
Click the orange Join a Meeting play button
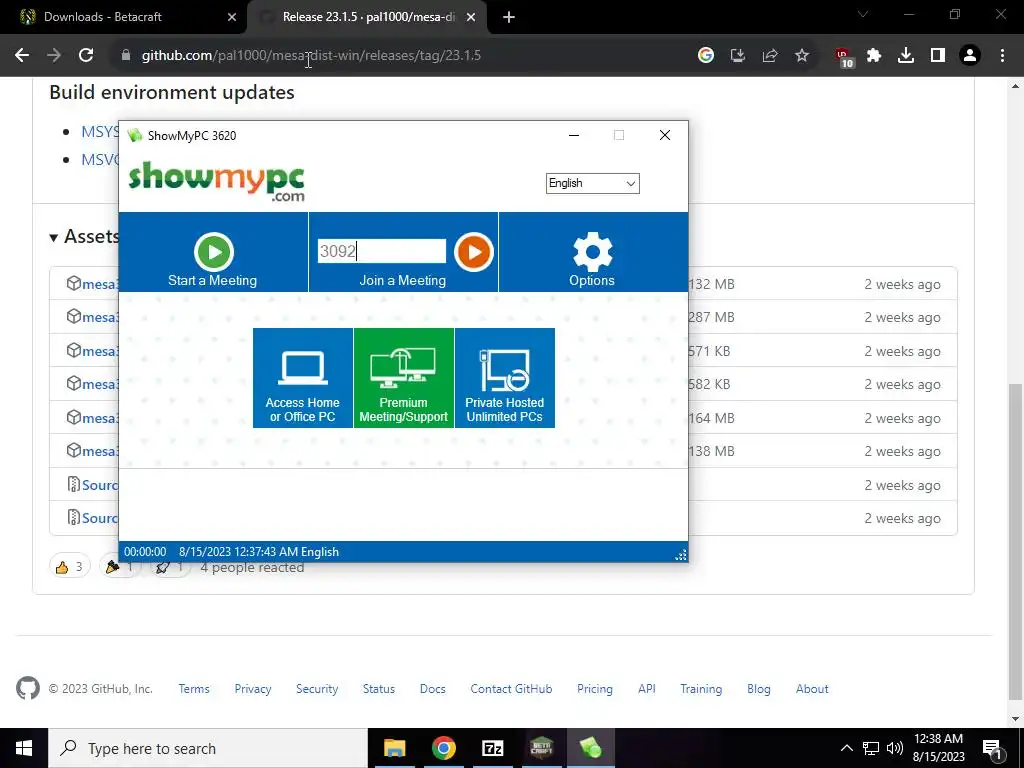pos(473,251)
